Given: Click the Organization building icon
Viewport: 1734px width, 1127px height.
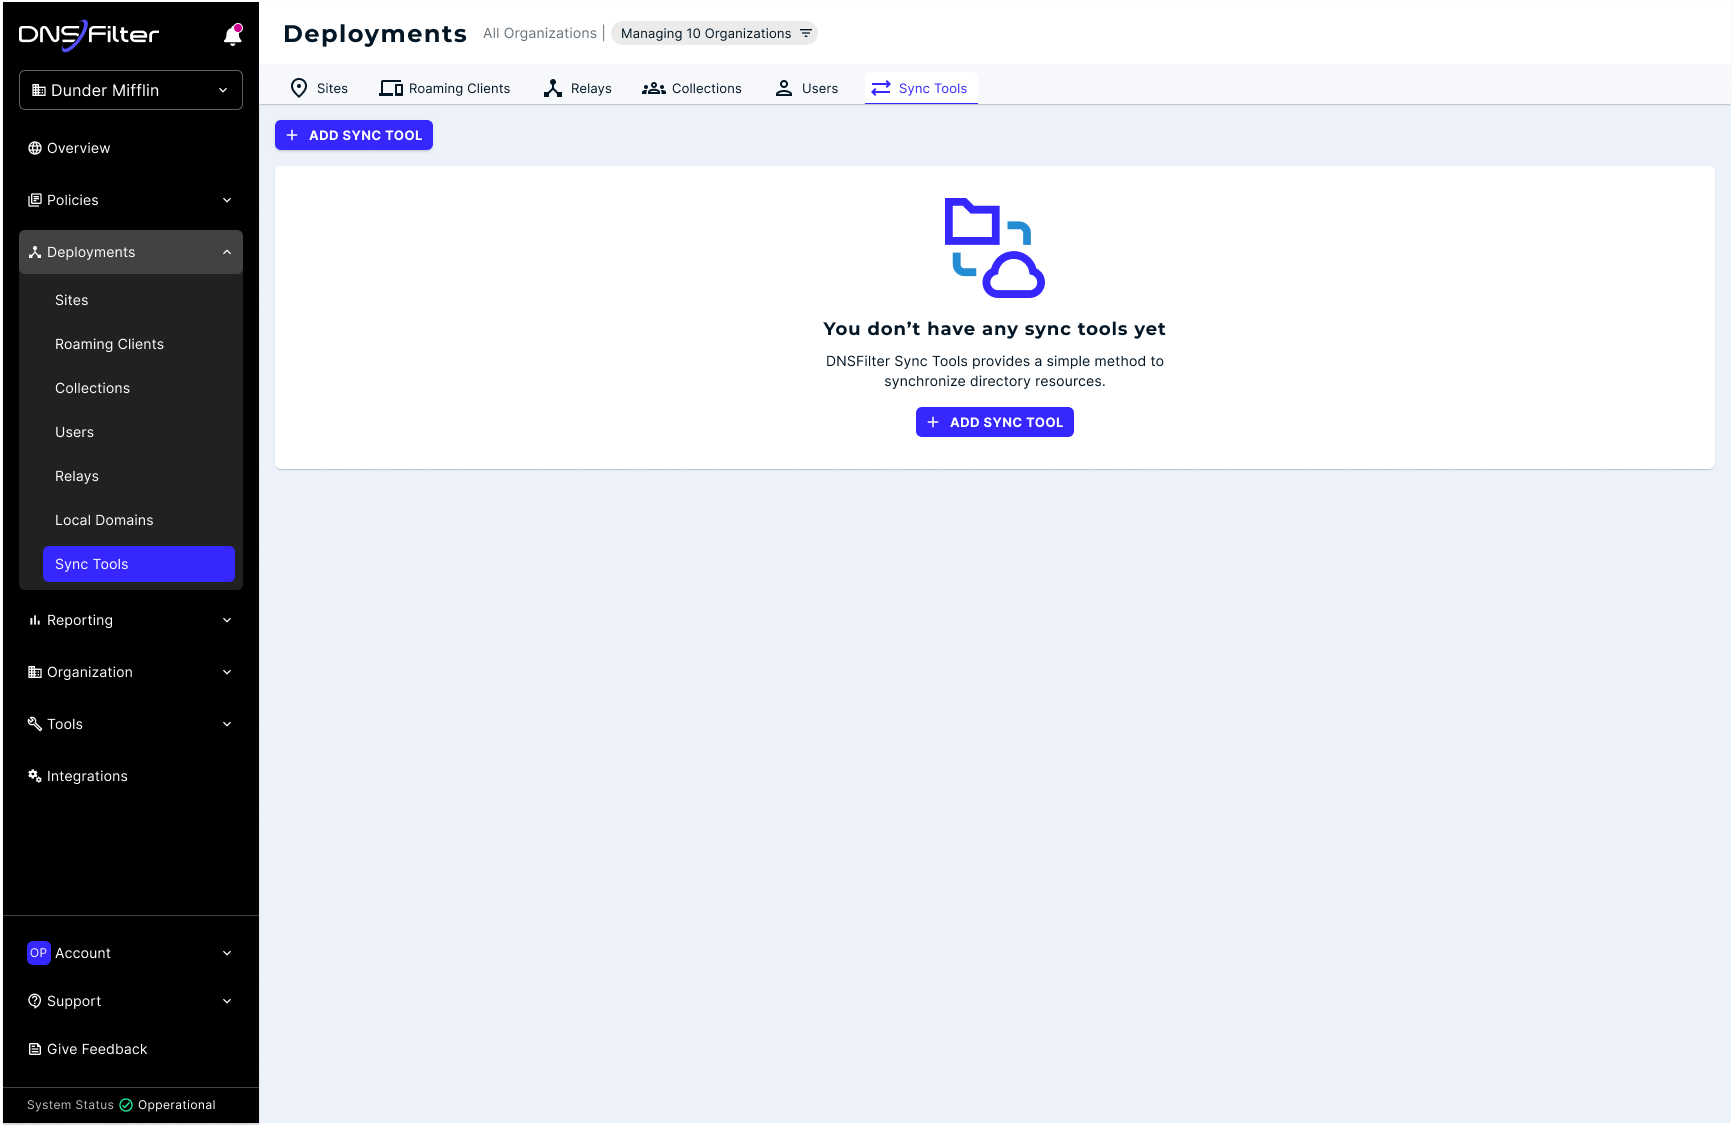Looking at the screenshot, I should pos(35,672).
